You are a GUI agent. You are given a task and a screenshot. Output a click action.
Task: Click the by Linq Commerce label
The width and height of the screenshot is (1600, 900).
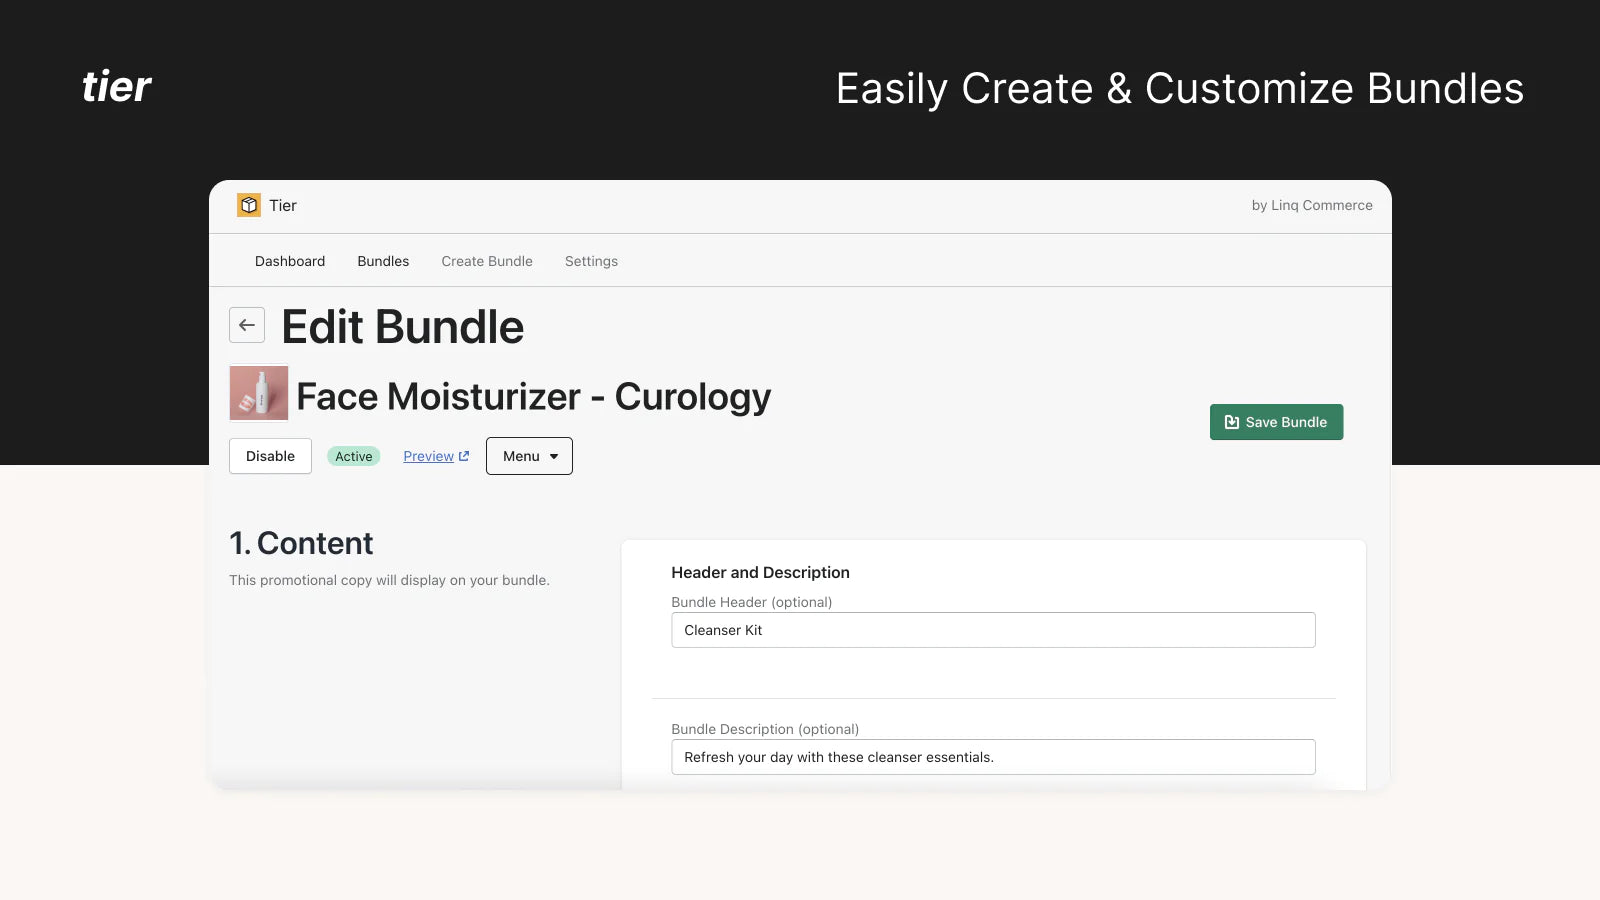point(1312,205)
